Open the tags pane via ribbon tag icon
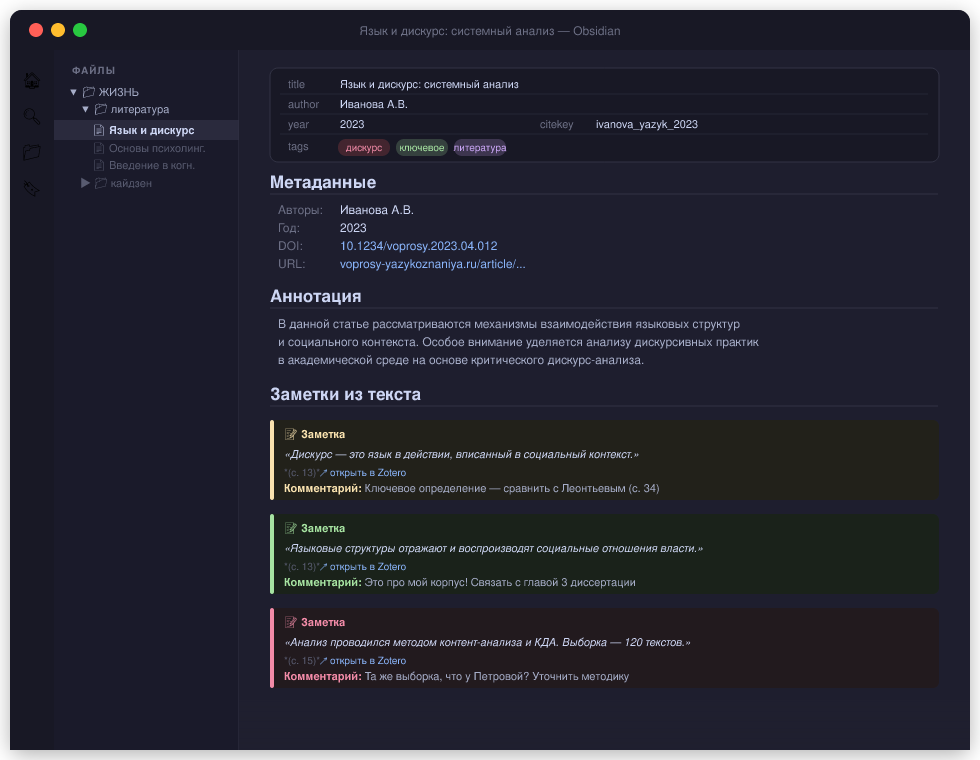 [32, 188]
